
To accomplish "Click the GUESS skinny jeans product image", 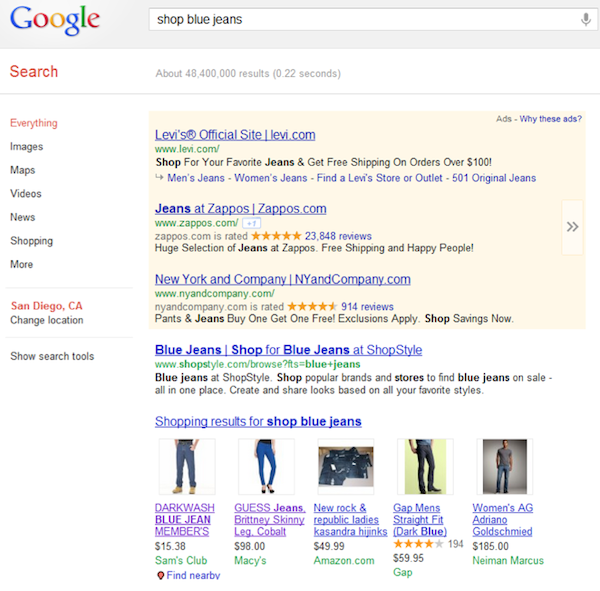I will (266, 467).
